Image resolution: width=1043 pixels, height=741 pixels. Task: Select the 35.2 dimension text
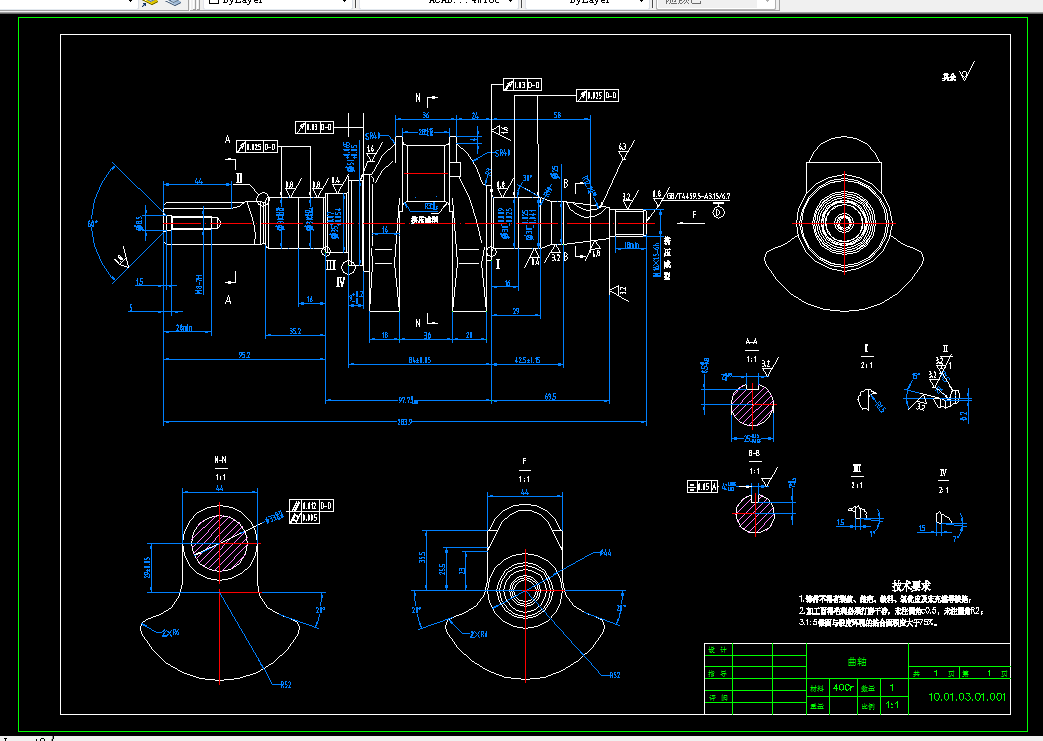295,331
